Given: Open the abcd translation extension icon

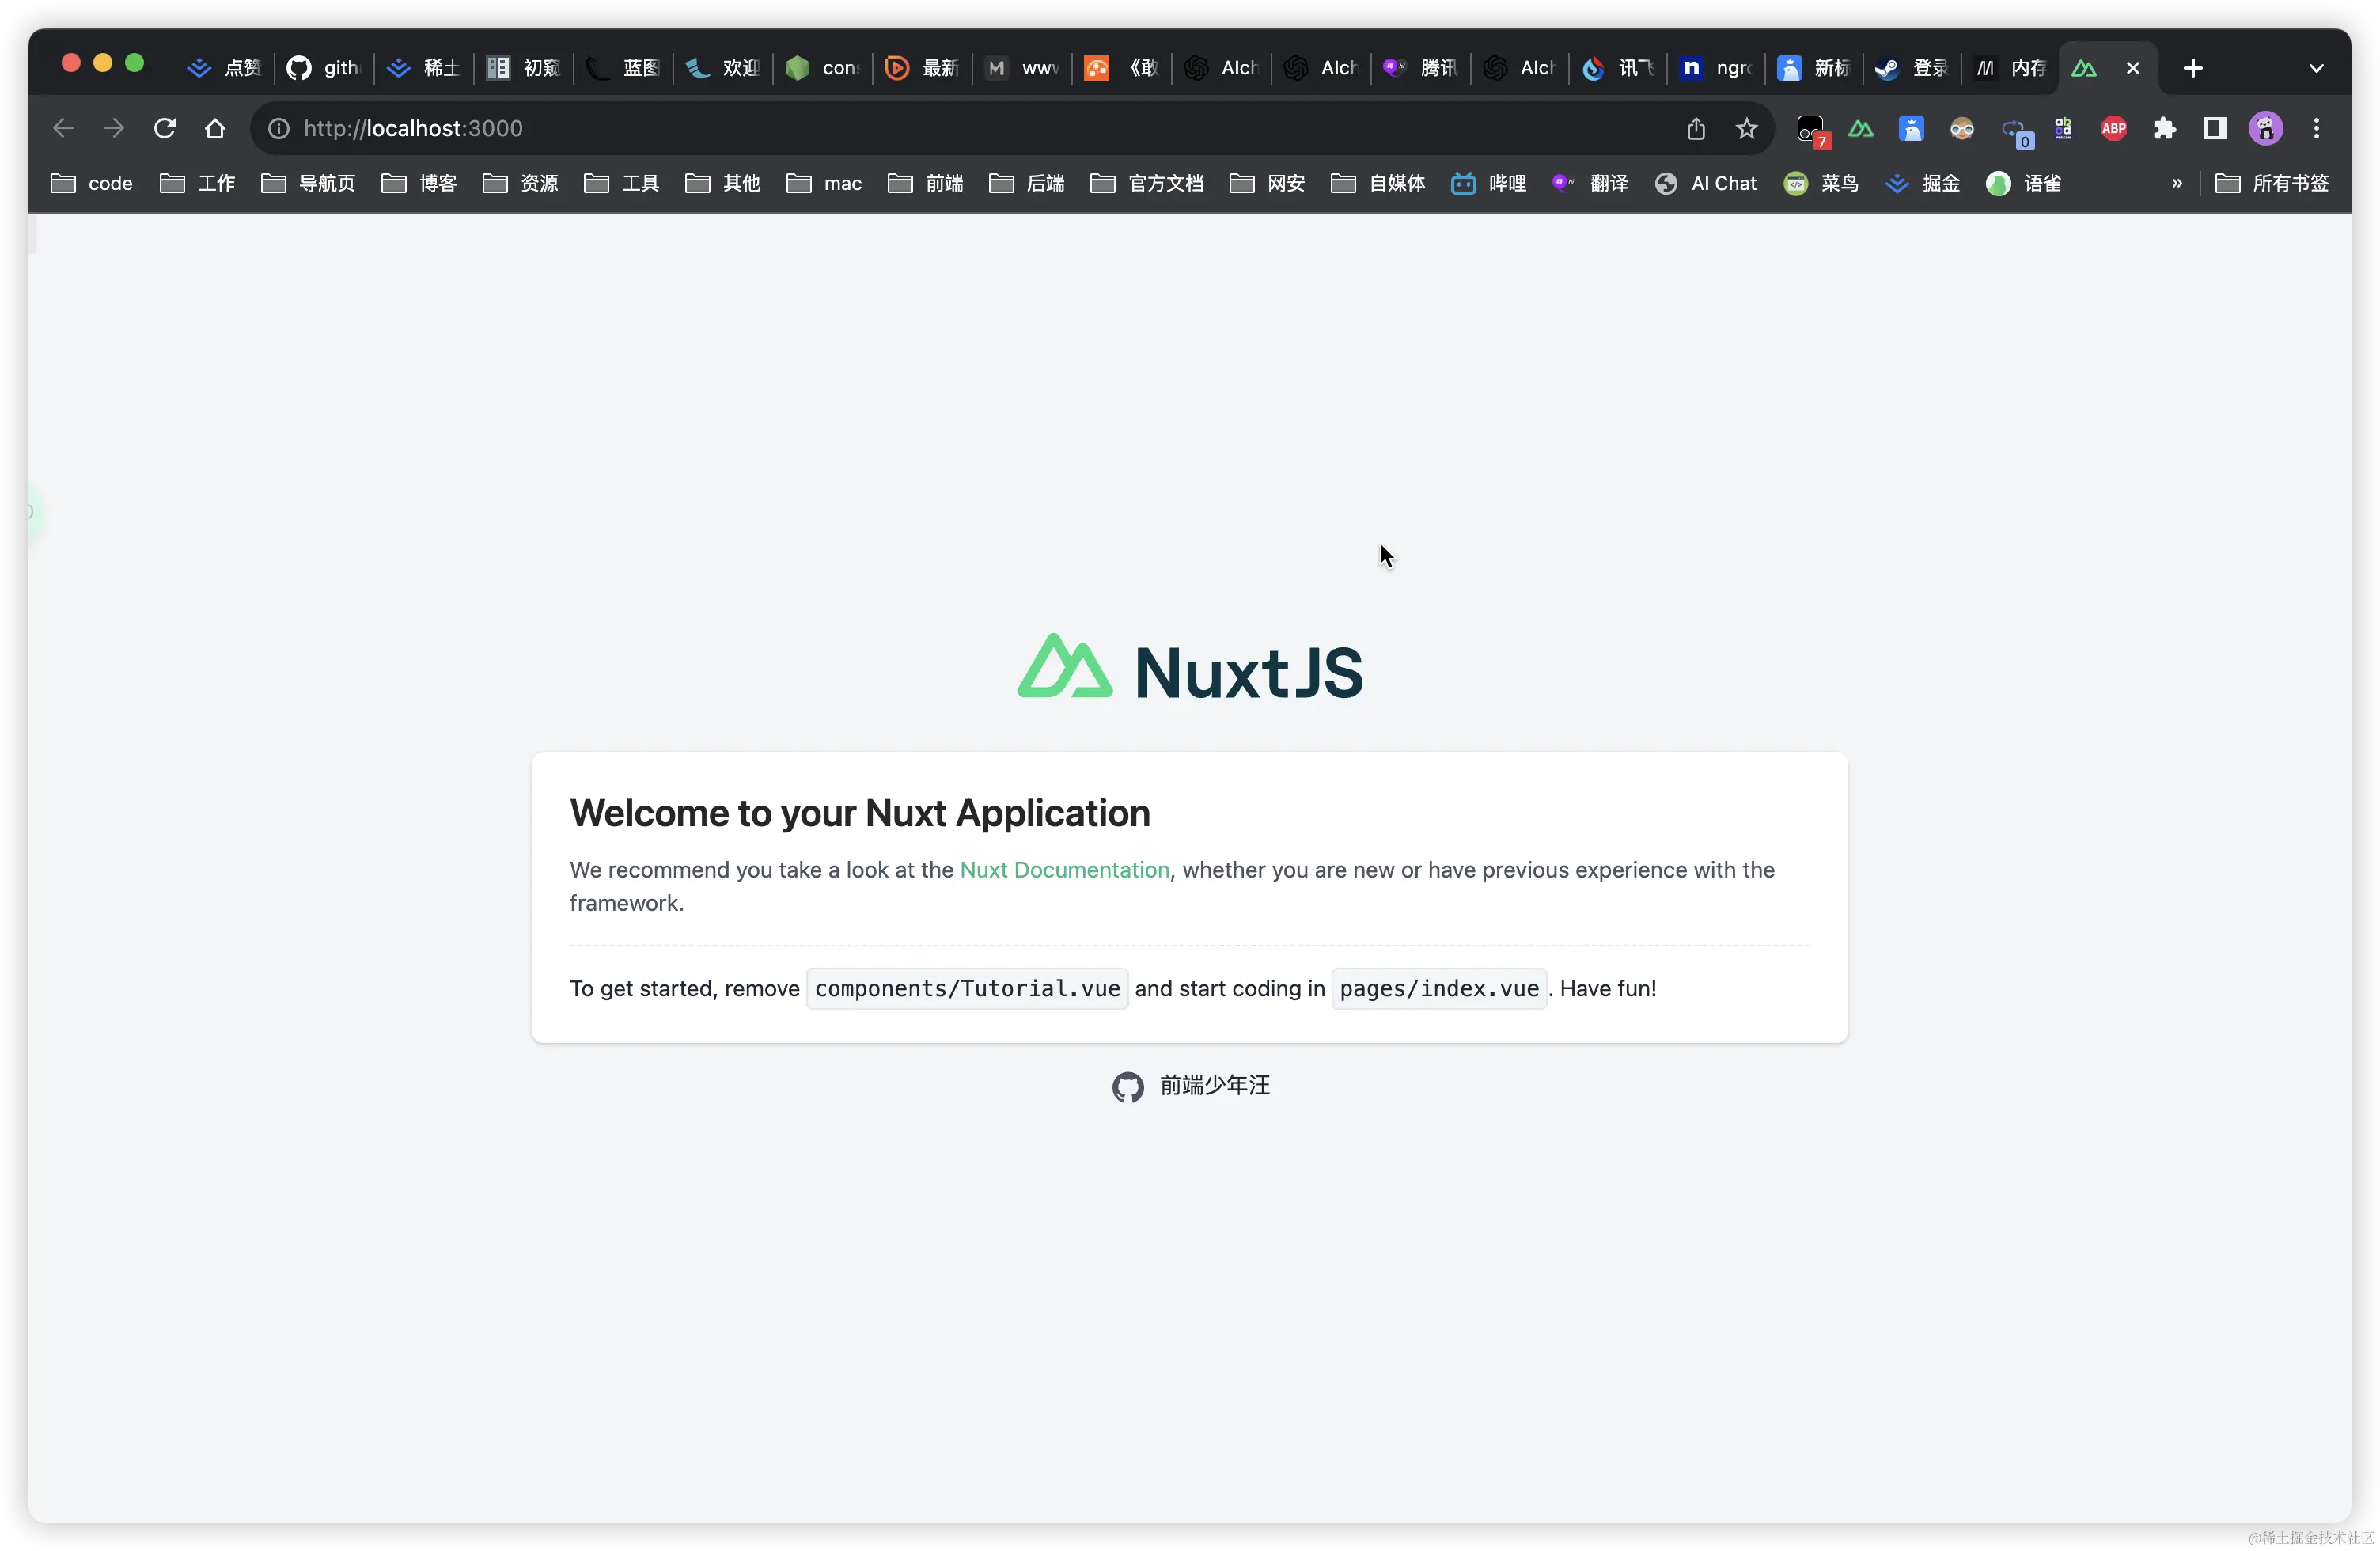Looking at the screenshot, I should click(x=2064, y=128).
